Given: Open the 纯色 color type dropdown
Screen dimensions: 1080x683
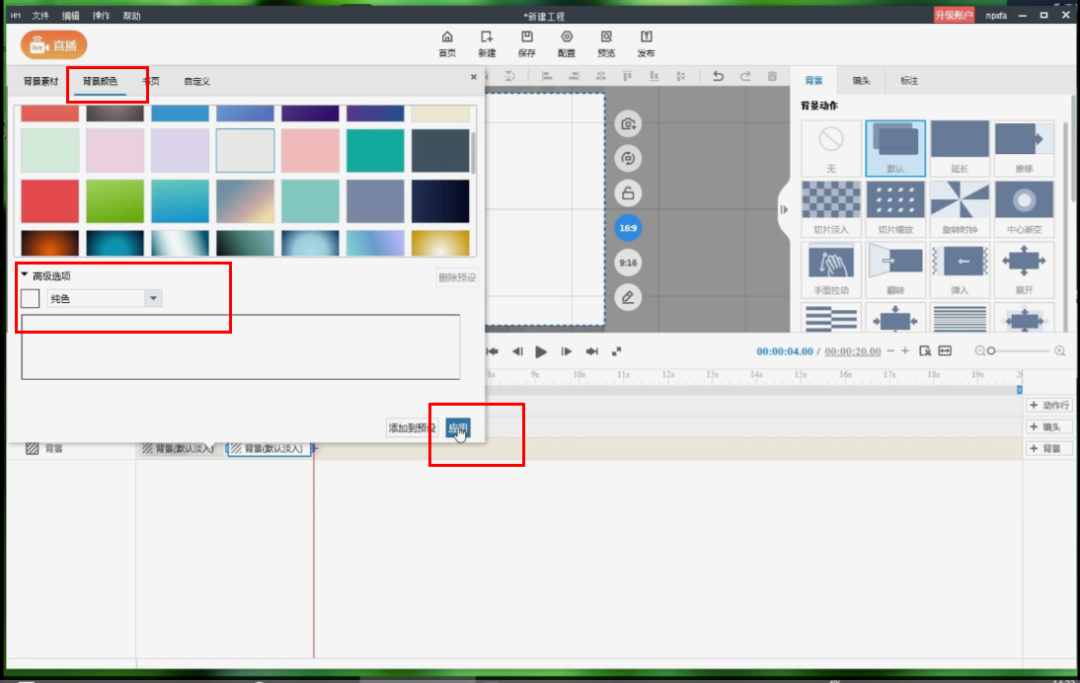Looking at the screenshot, I should (x=153, y=298).
